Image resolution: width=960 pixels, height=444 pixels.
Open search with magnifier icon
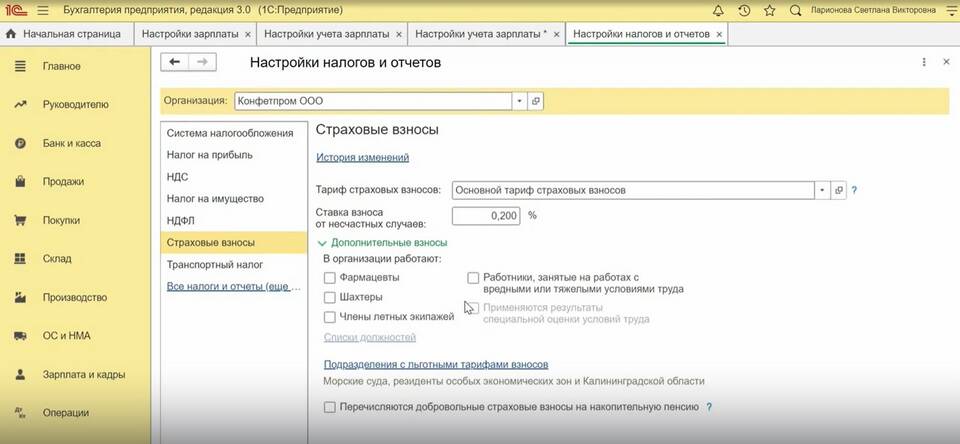pyautogui.click(x=796, y=10)
